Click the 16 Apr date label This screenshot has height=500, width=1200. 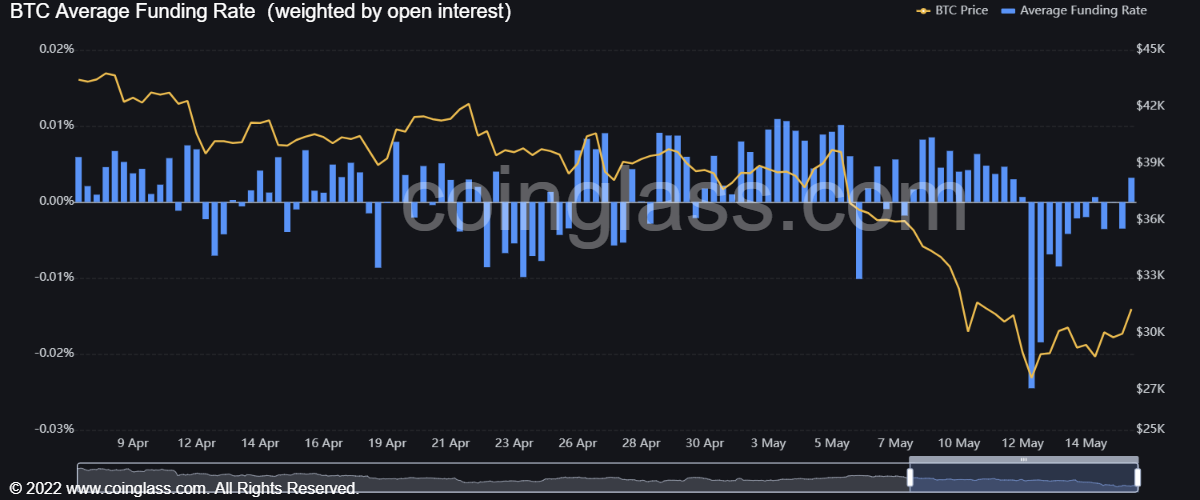(x=324, y=442)
